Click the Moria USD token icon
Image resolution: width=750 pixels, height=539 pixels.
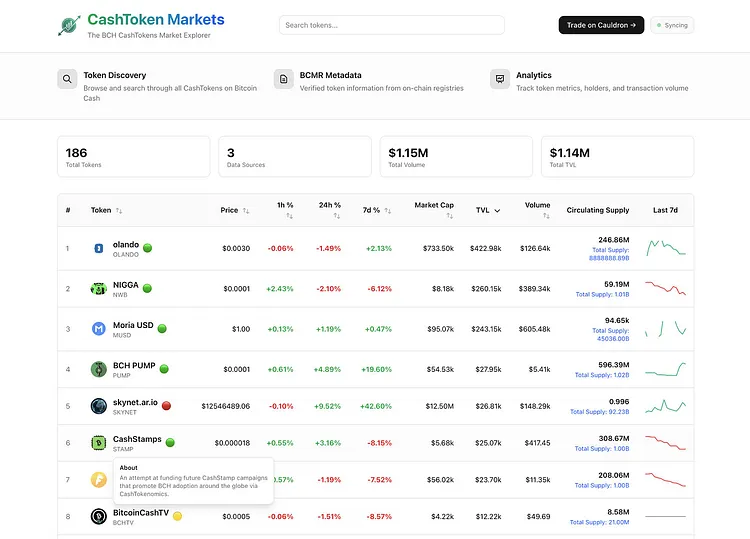click(99, 329)
